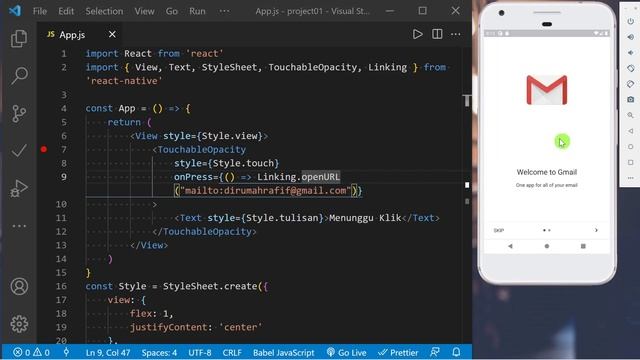This screenshot has height=360, width=640.
Task: Open the Accounts menu icon
Action: pos(19,287)
